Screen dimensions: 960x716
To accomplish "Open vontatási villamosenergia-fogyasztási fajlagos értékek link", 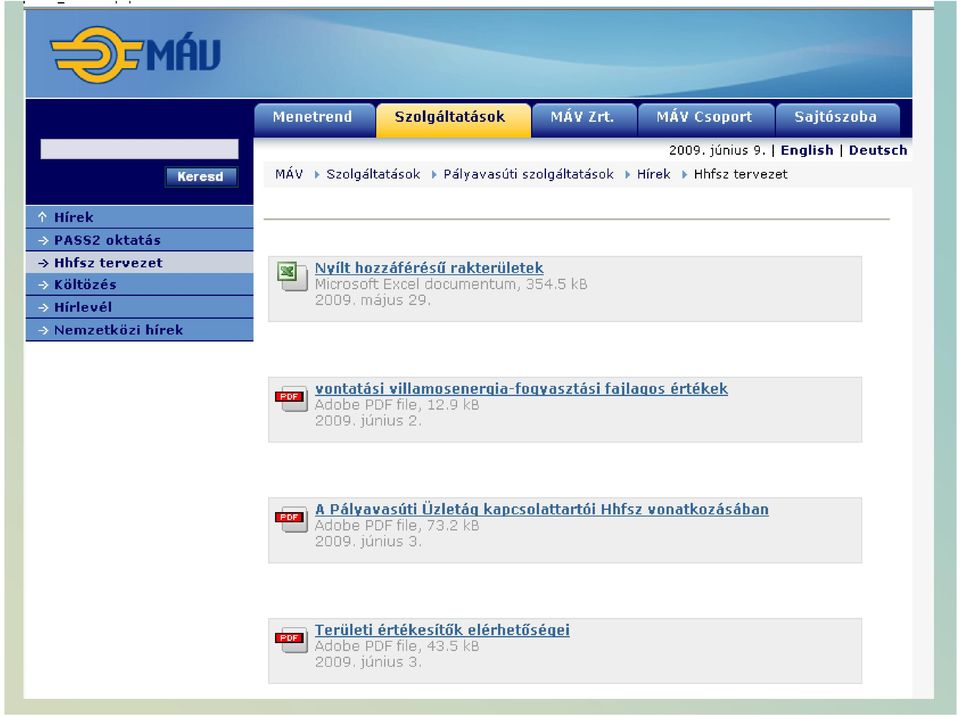I will pos(521,388).
